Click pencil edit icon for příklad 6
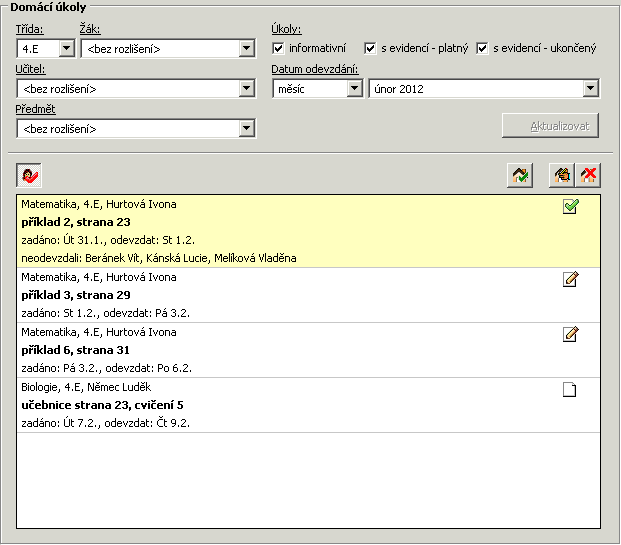The width and height of the screenshot is (621, 545). 571,334
